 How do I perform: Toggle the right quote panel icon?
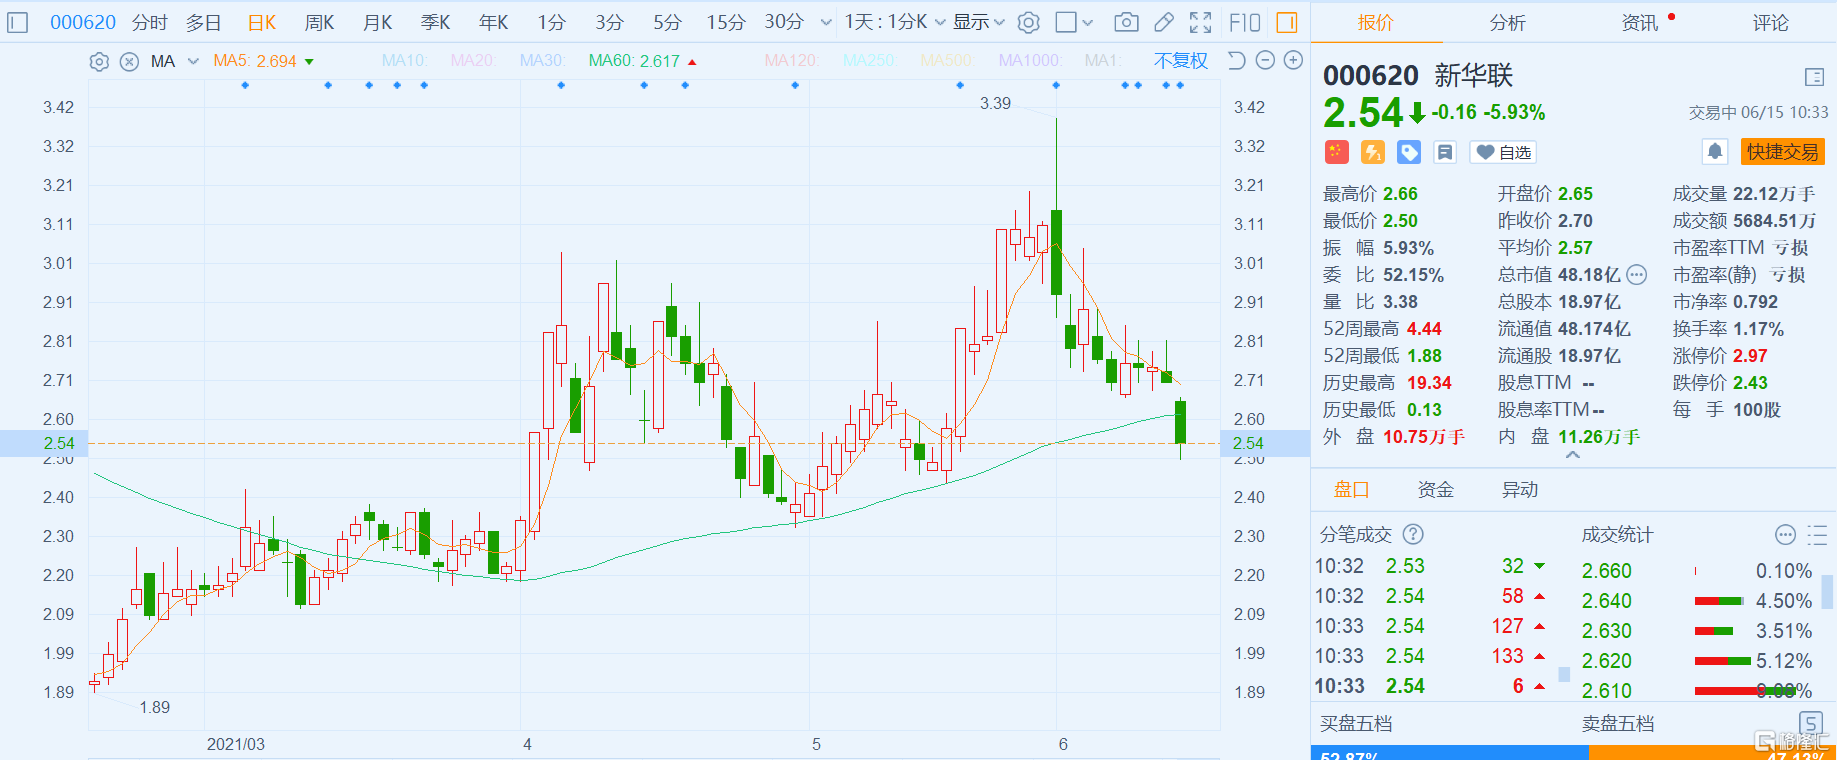pyautogui.click(x=1287, y=22)
